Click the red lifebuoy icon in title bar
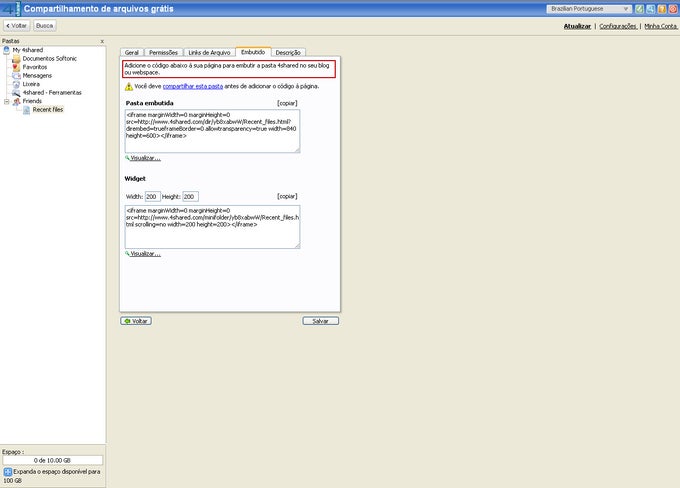The height and width of the screenshot is (488, 680). [x=673, y=9]
